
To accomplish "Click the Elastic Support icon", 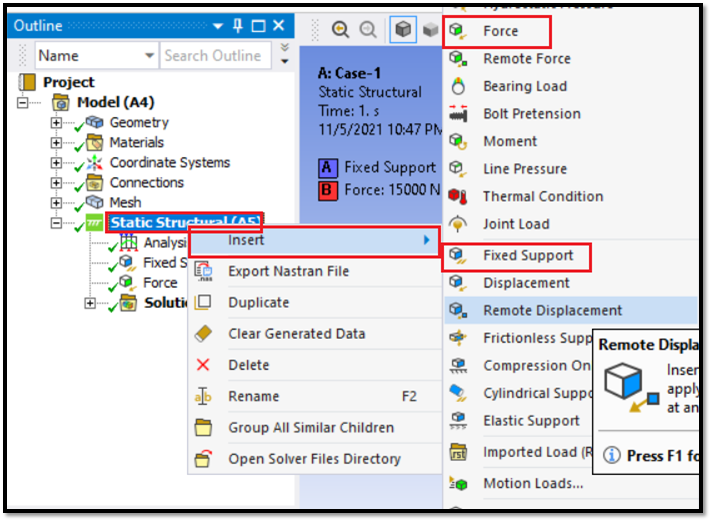I will point(458,421).
